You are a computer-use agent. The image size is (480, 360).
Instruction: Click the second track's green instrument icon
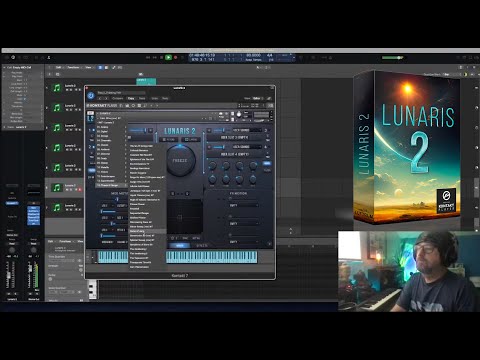coord(57,108)
